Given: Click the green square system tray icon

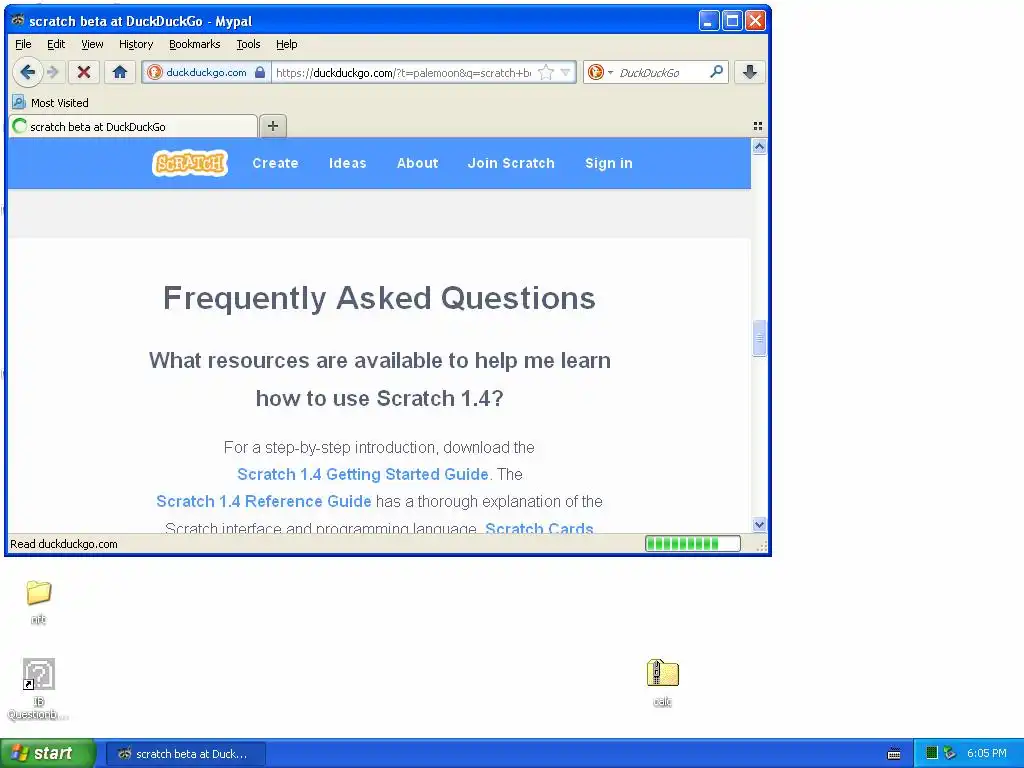Looking at the screenshot, I should [x=932, y=754].
